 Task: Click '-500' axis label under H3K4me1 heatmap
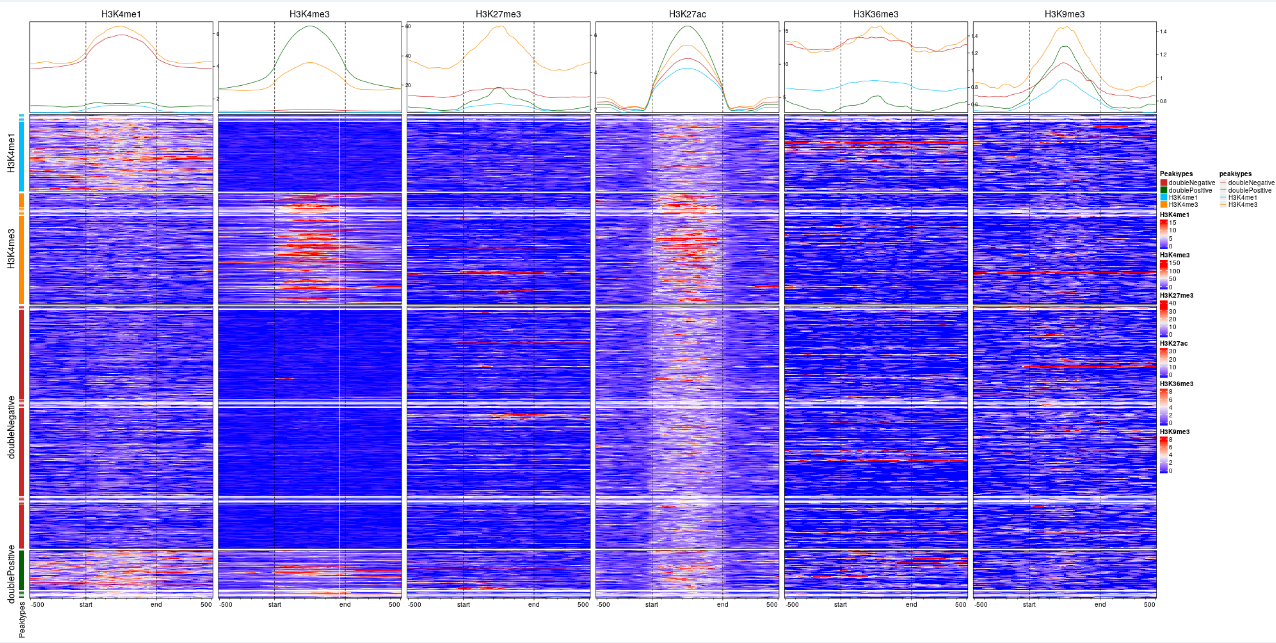click(38, 605)
